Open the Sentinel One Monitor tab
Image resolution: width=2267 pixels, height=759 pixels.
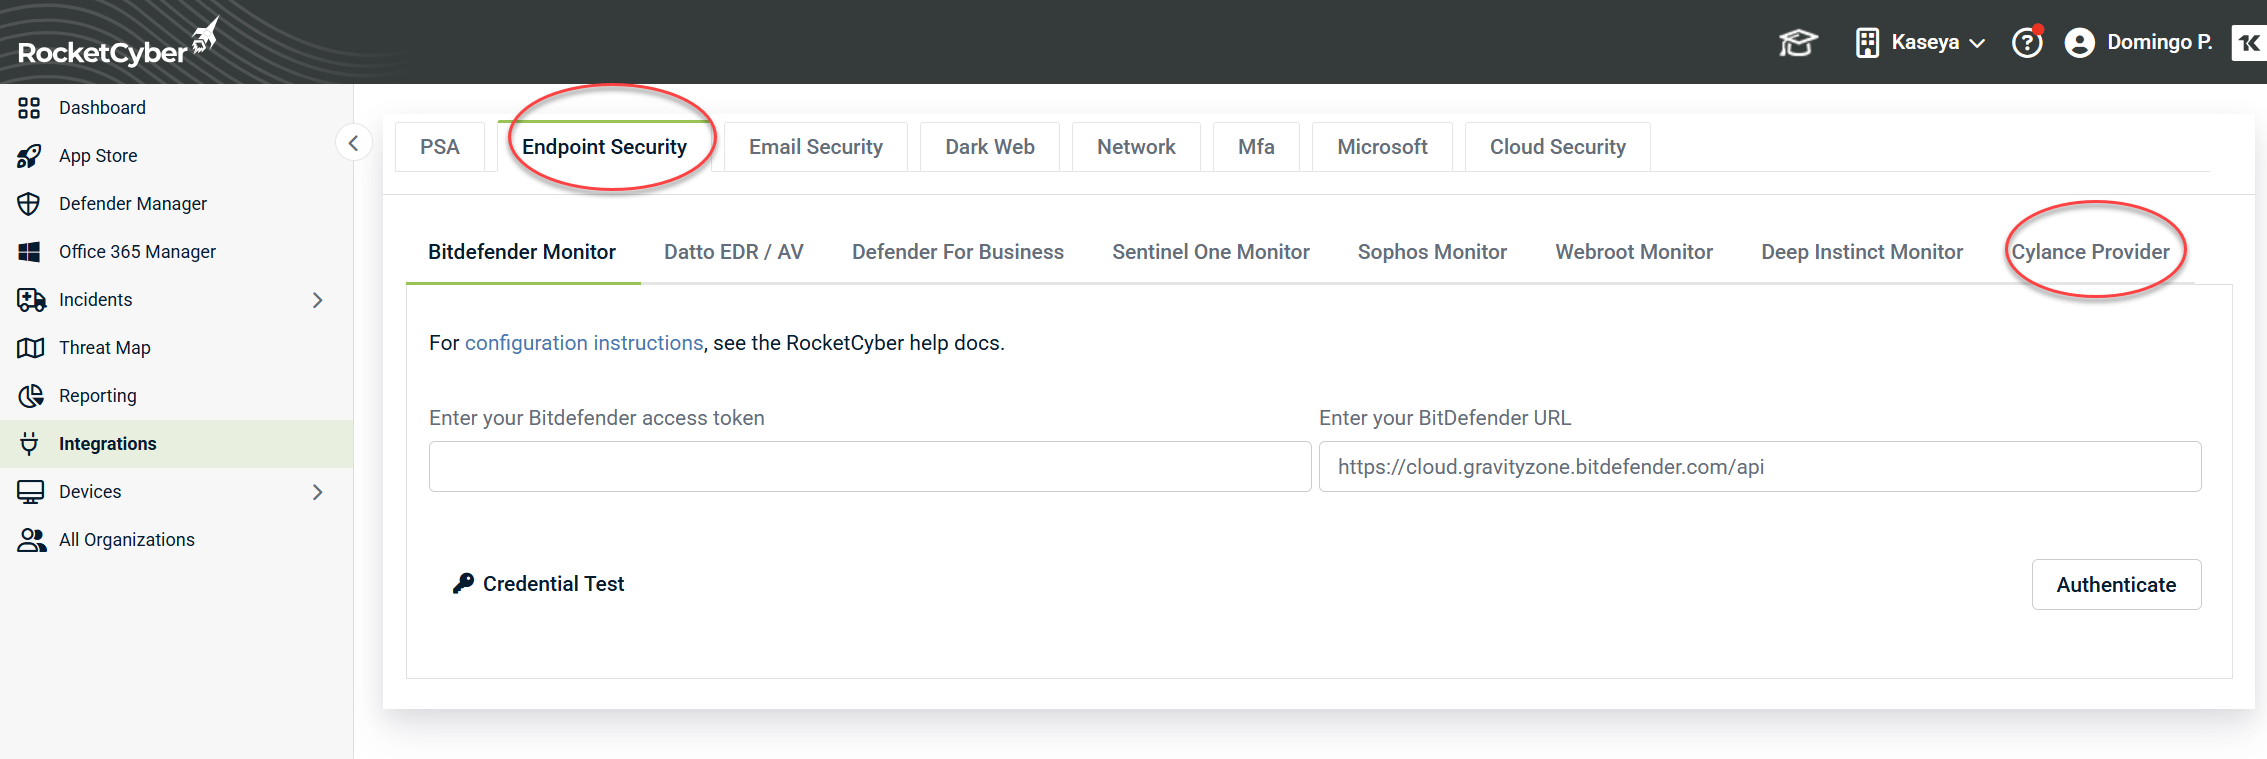[x=1210, y=252]
